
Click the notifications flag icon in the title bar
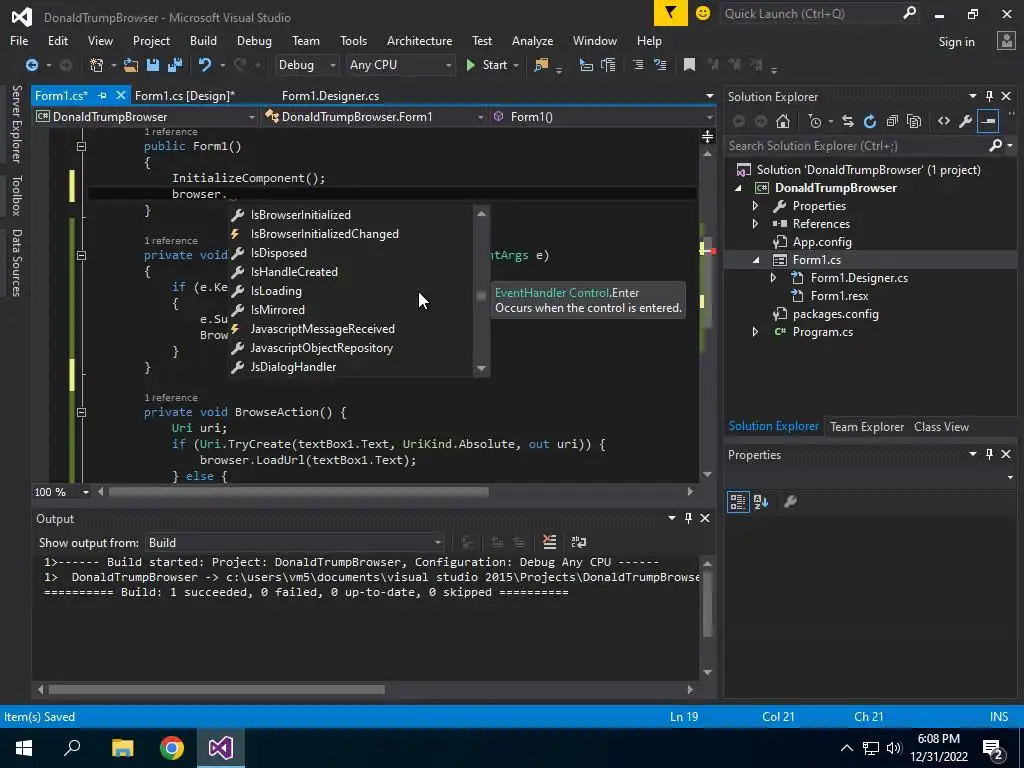671,13
